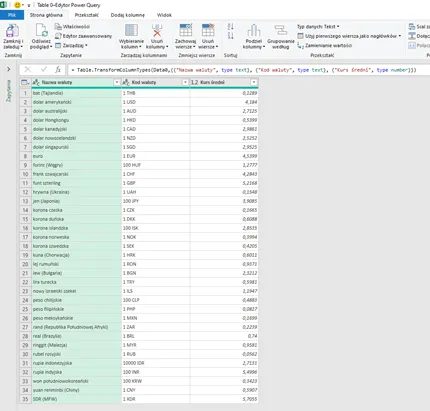
Task: Select the cell "1 CNY"
Action: [156, 390]
